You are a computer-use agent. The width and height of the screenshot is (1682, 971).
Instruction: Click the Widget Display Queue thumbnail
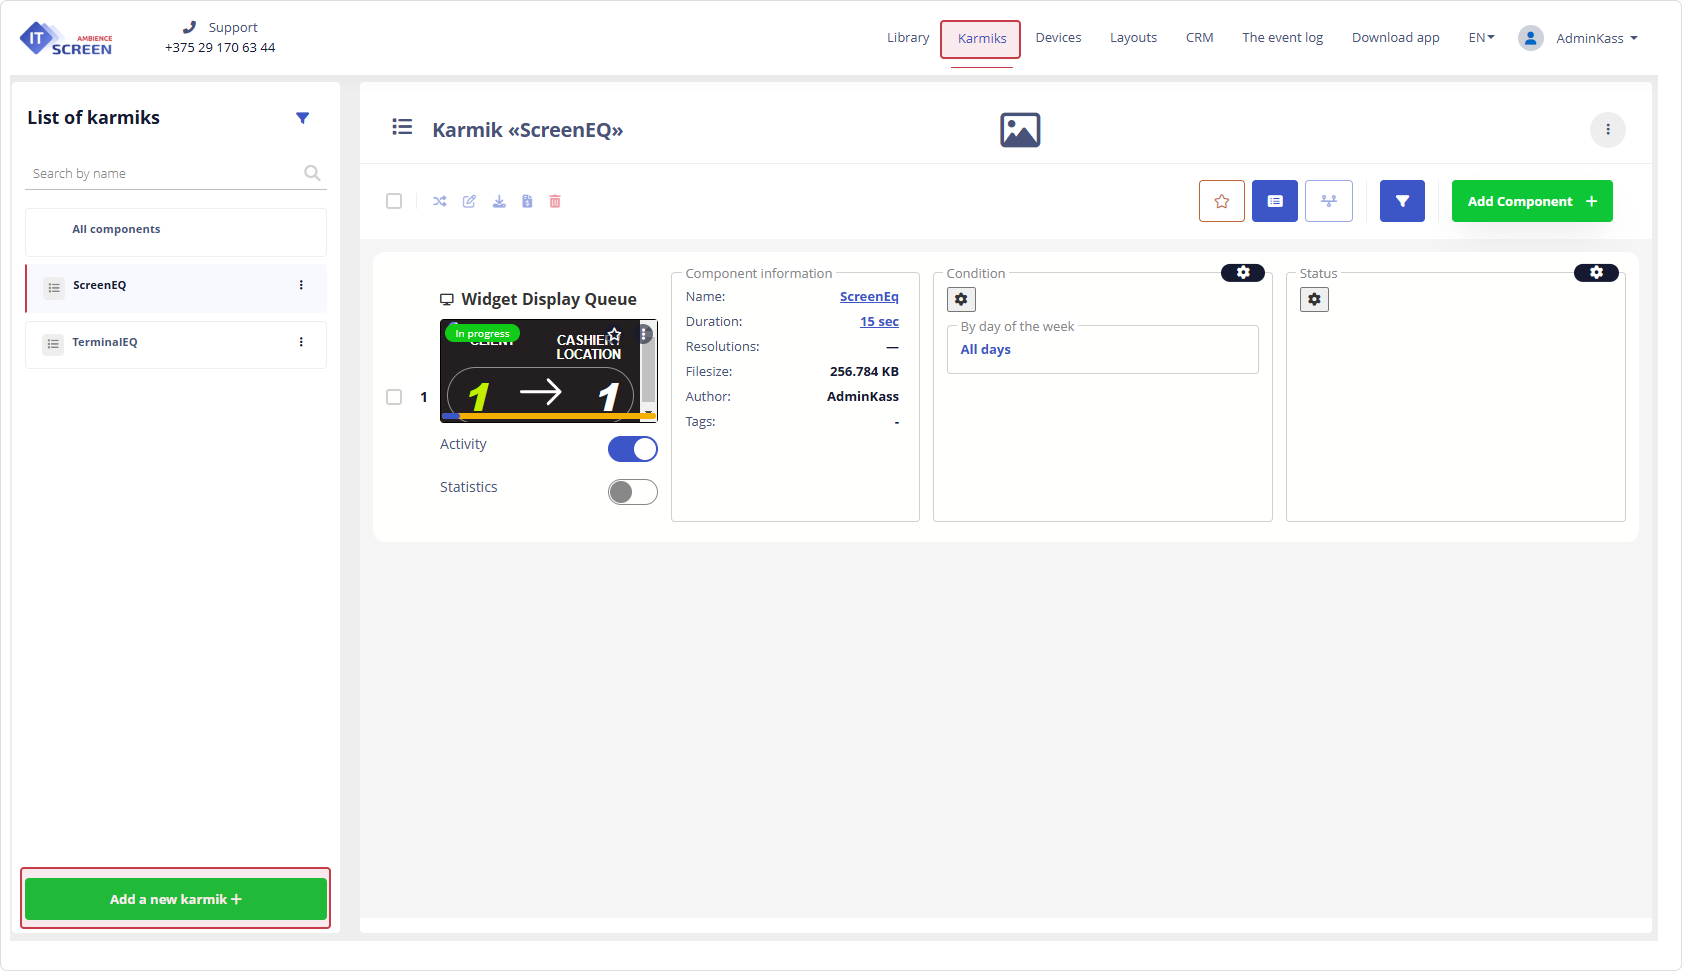point(548,371)
